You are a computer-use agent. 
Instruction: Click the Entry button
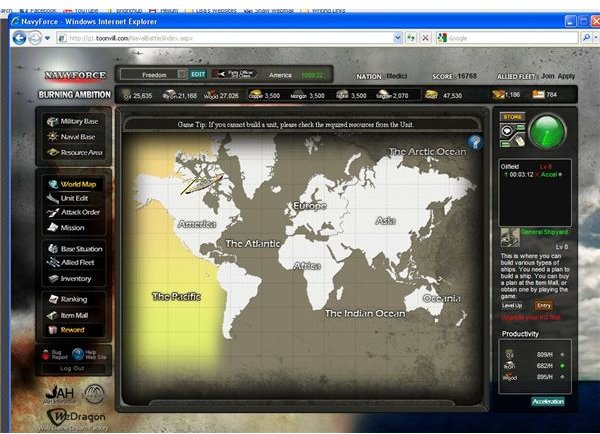[543, 305]
